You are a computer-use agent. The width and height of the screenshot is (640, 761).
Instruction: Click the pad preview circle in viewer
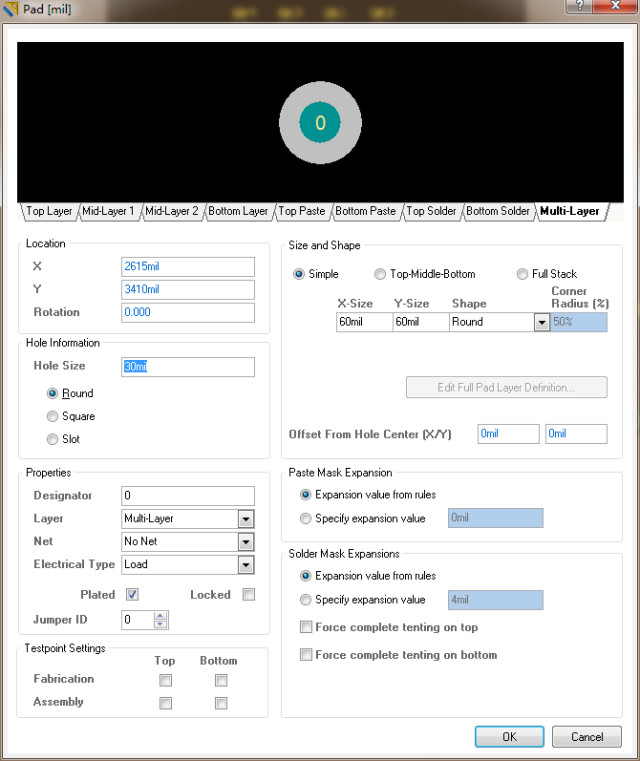320,123
